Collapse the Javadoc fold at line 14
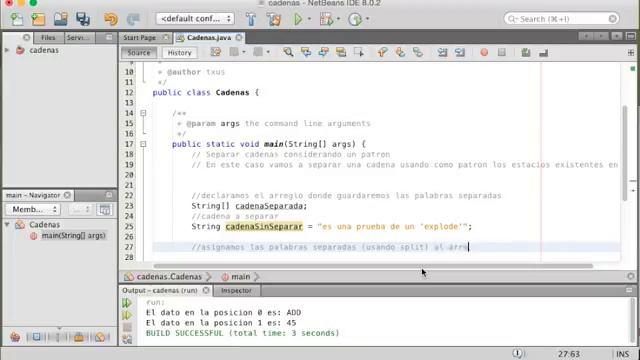The width and height of the screenshot is (640, 360). (x=143, y=113)
